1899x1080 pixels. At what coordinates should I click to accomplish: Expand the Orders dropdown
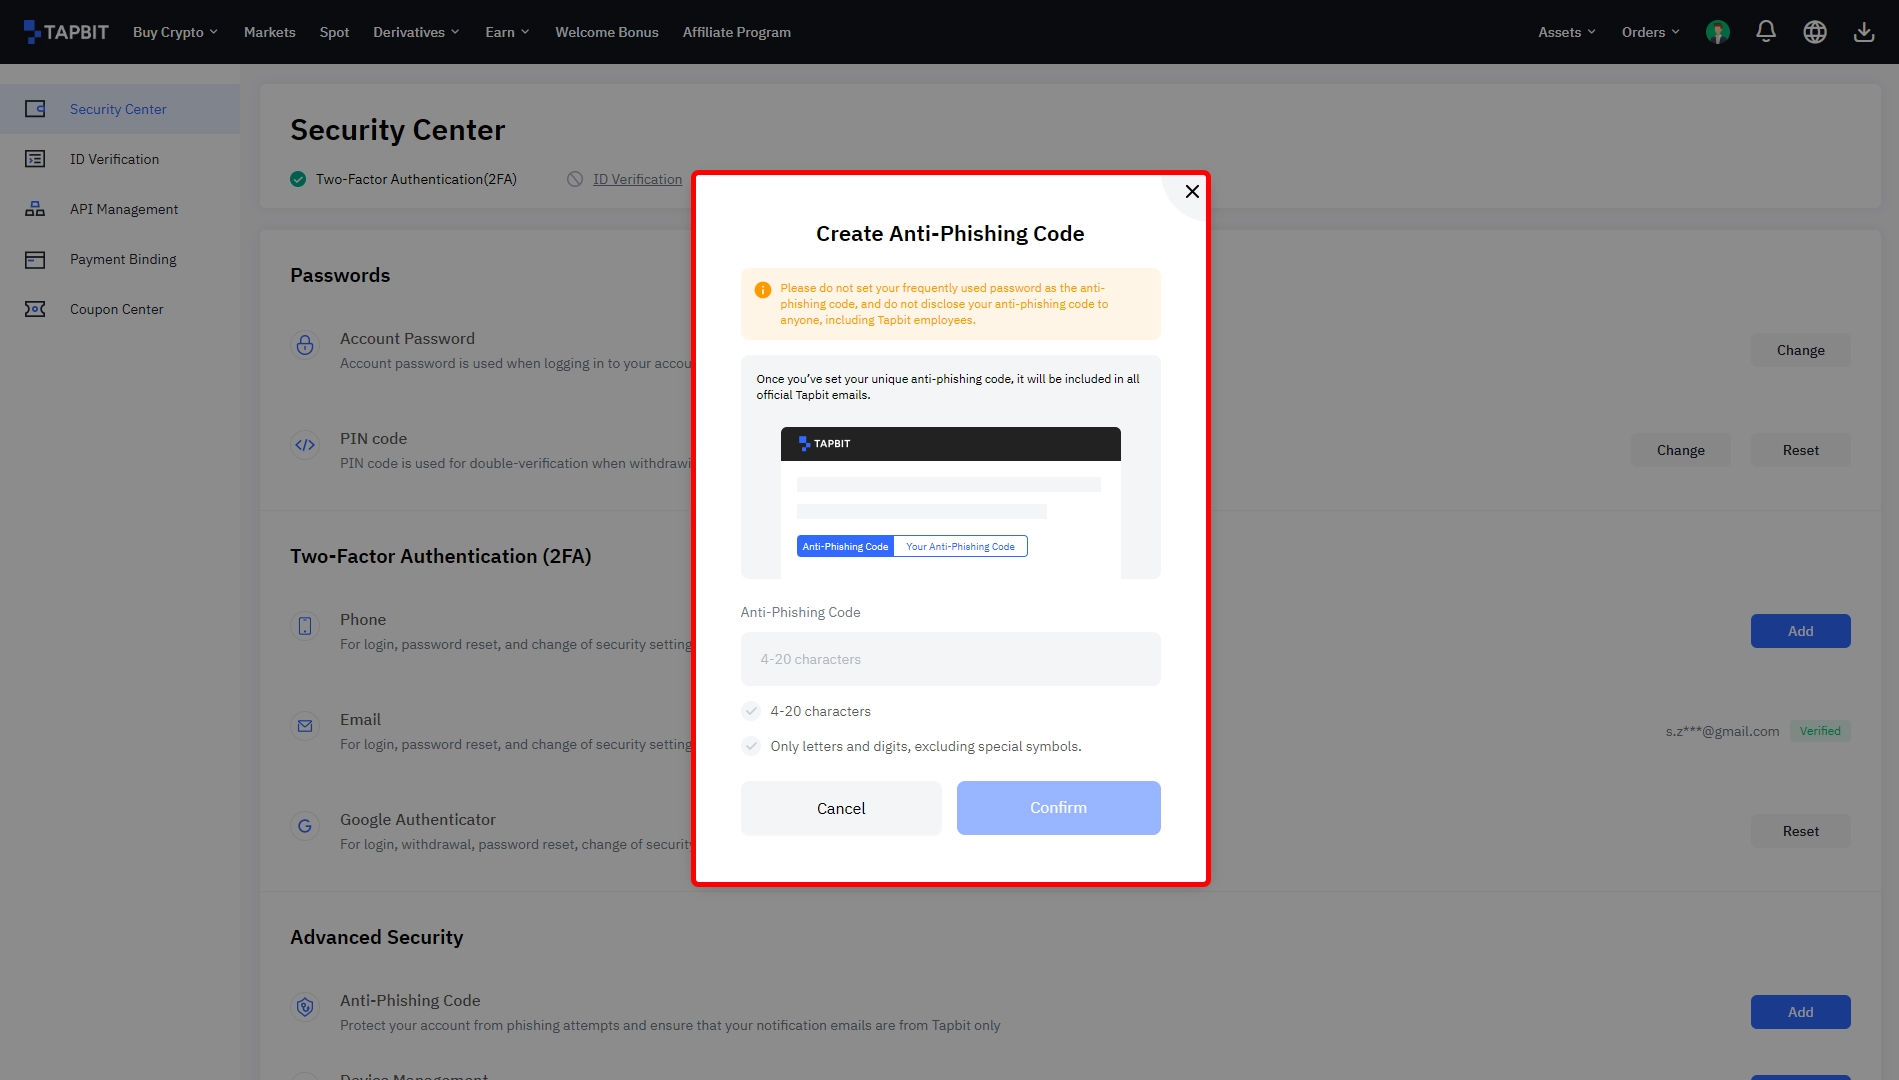[x=1651, y=32]
